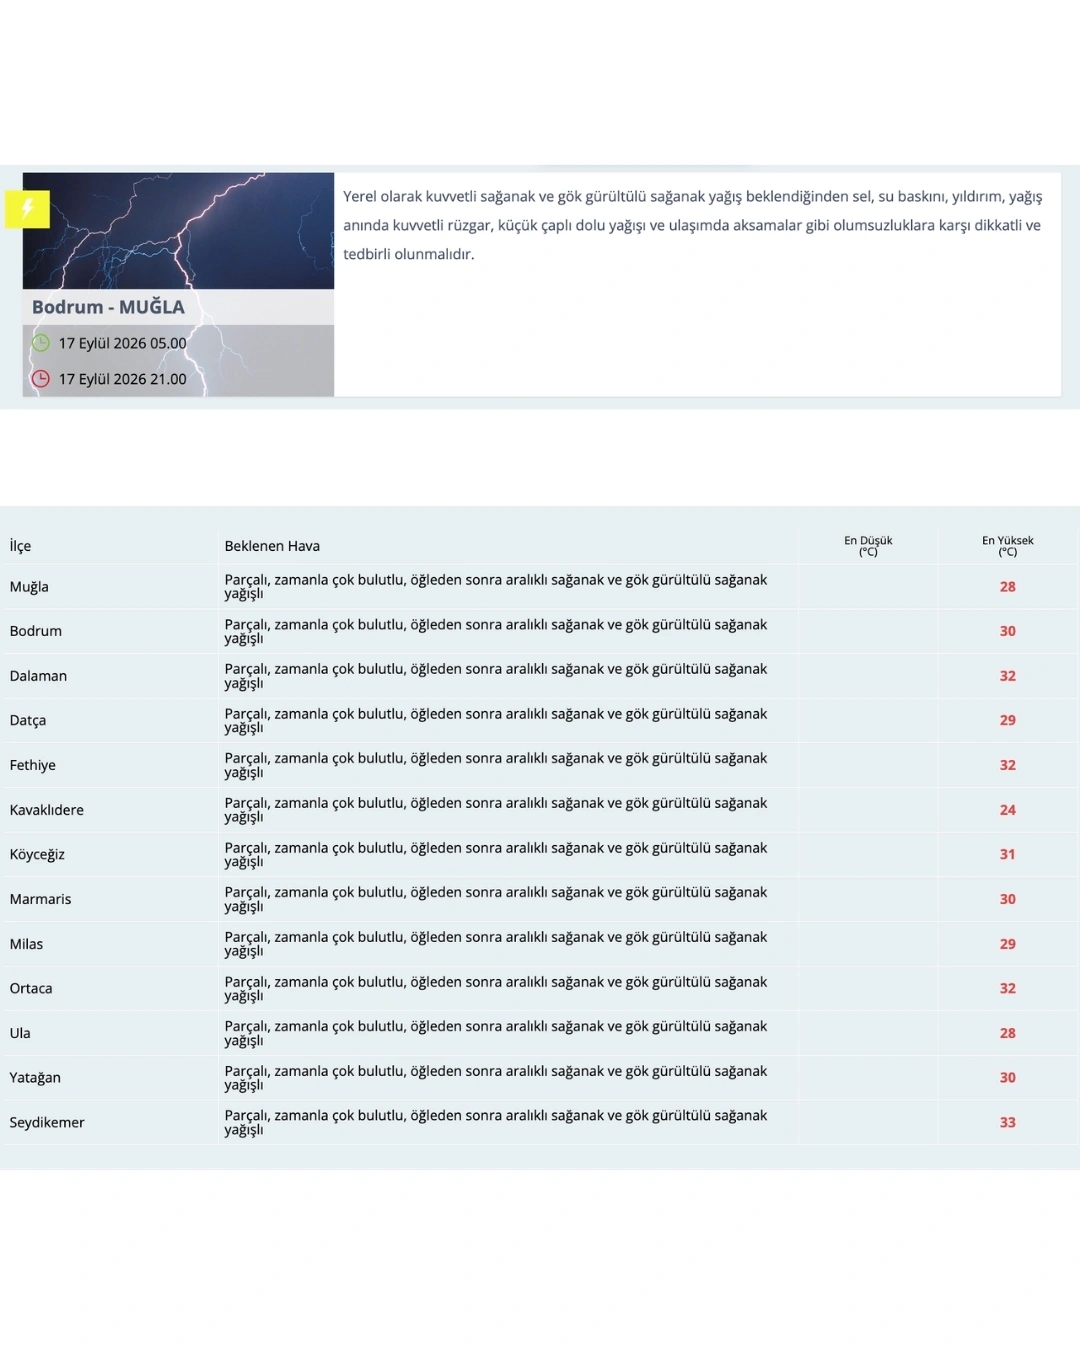
Task: Select the Muğla district row
Action: click(x=540, y=587)
